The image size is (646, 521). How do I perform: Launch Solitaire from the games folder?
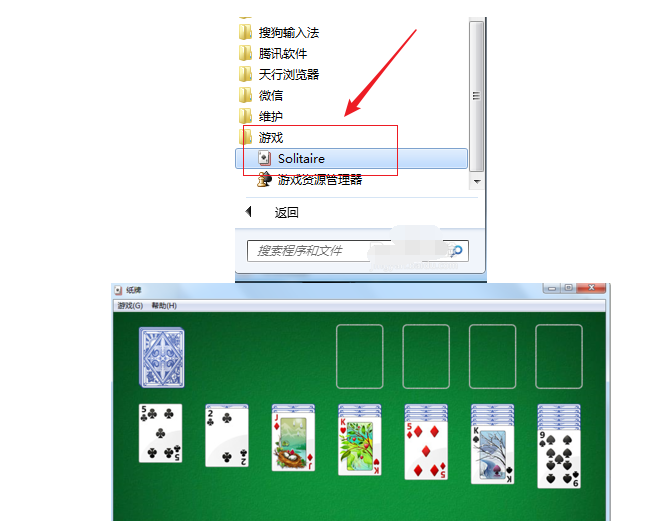(x=351, y=159)
